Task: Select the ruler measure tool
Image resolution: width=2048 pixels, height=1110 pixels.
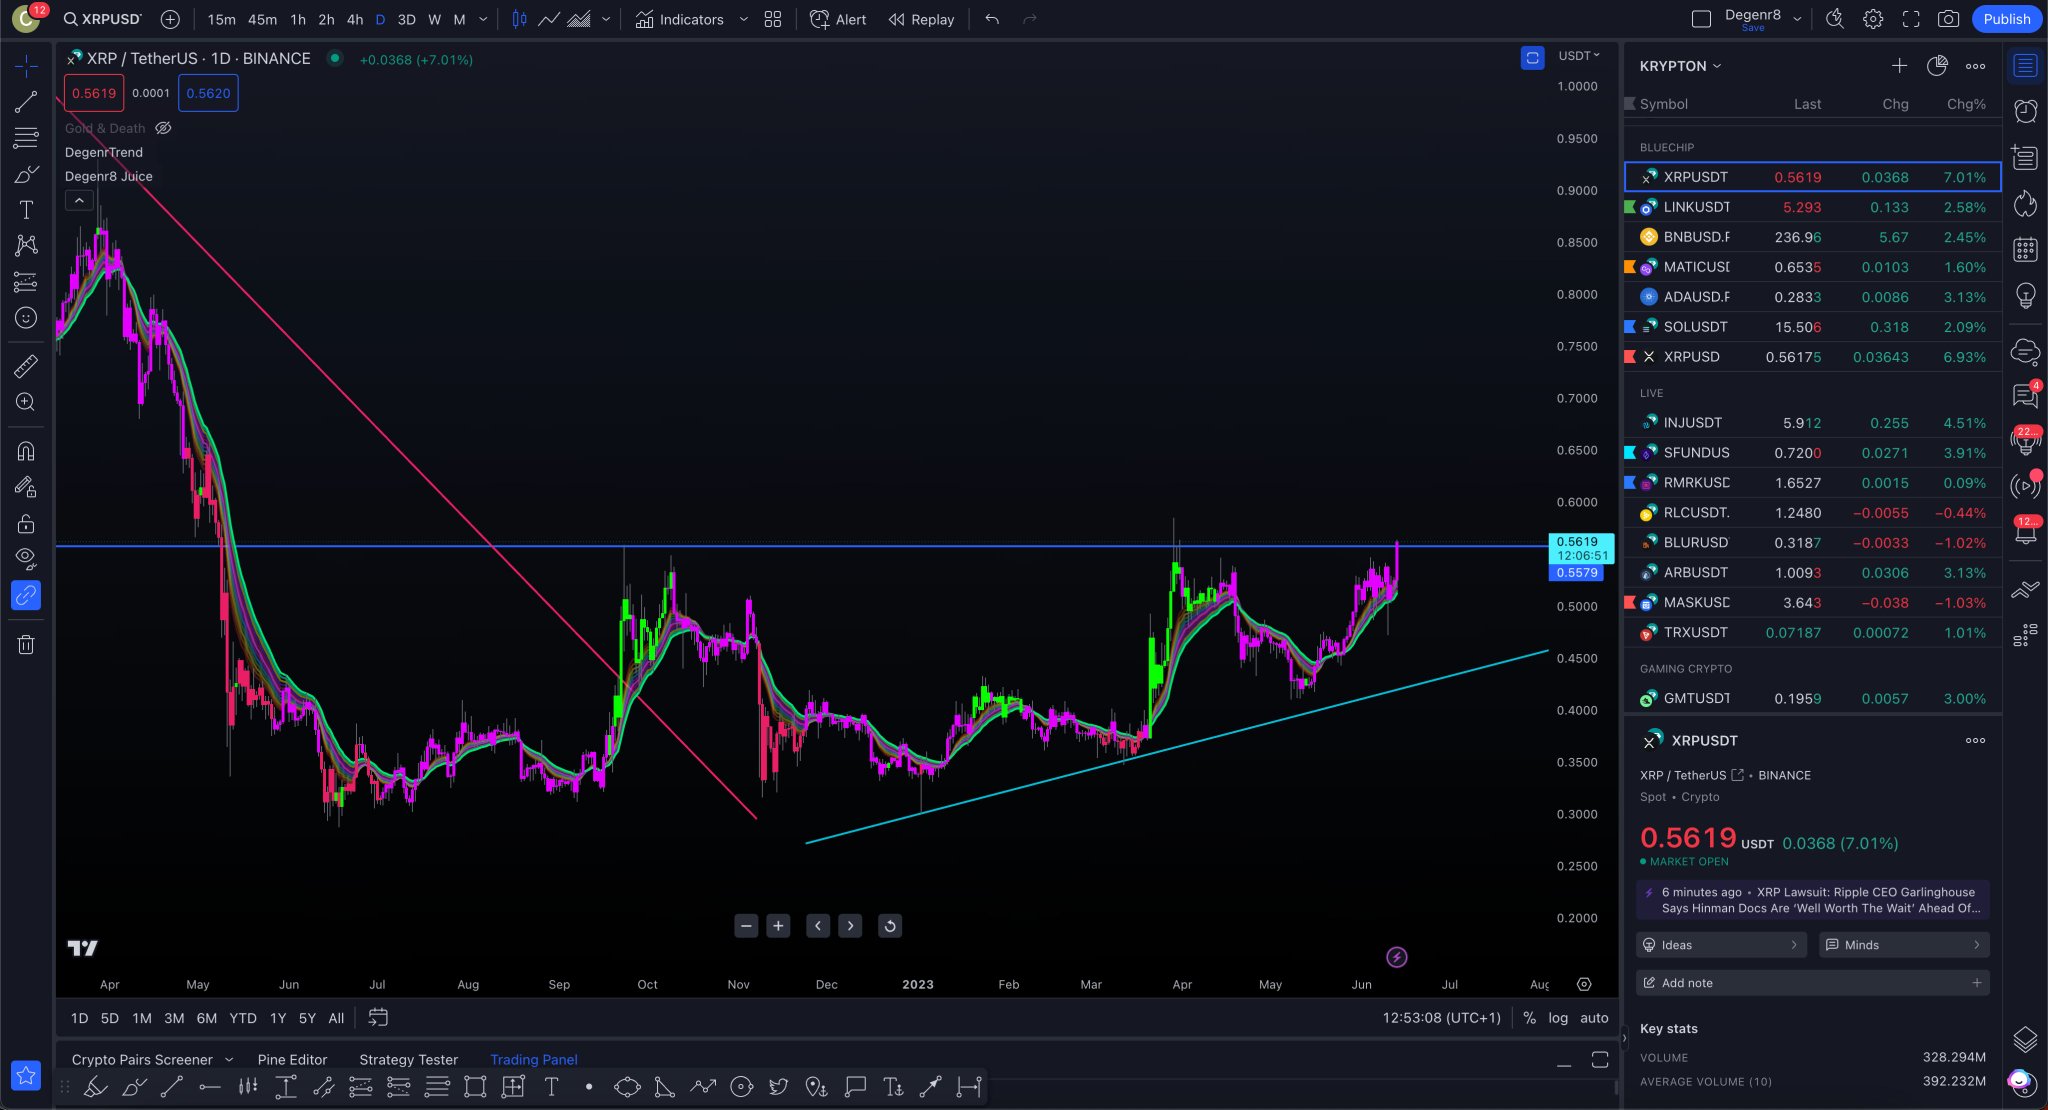Action: point(26,366)
